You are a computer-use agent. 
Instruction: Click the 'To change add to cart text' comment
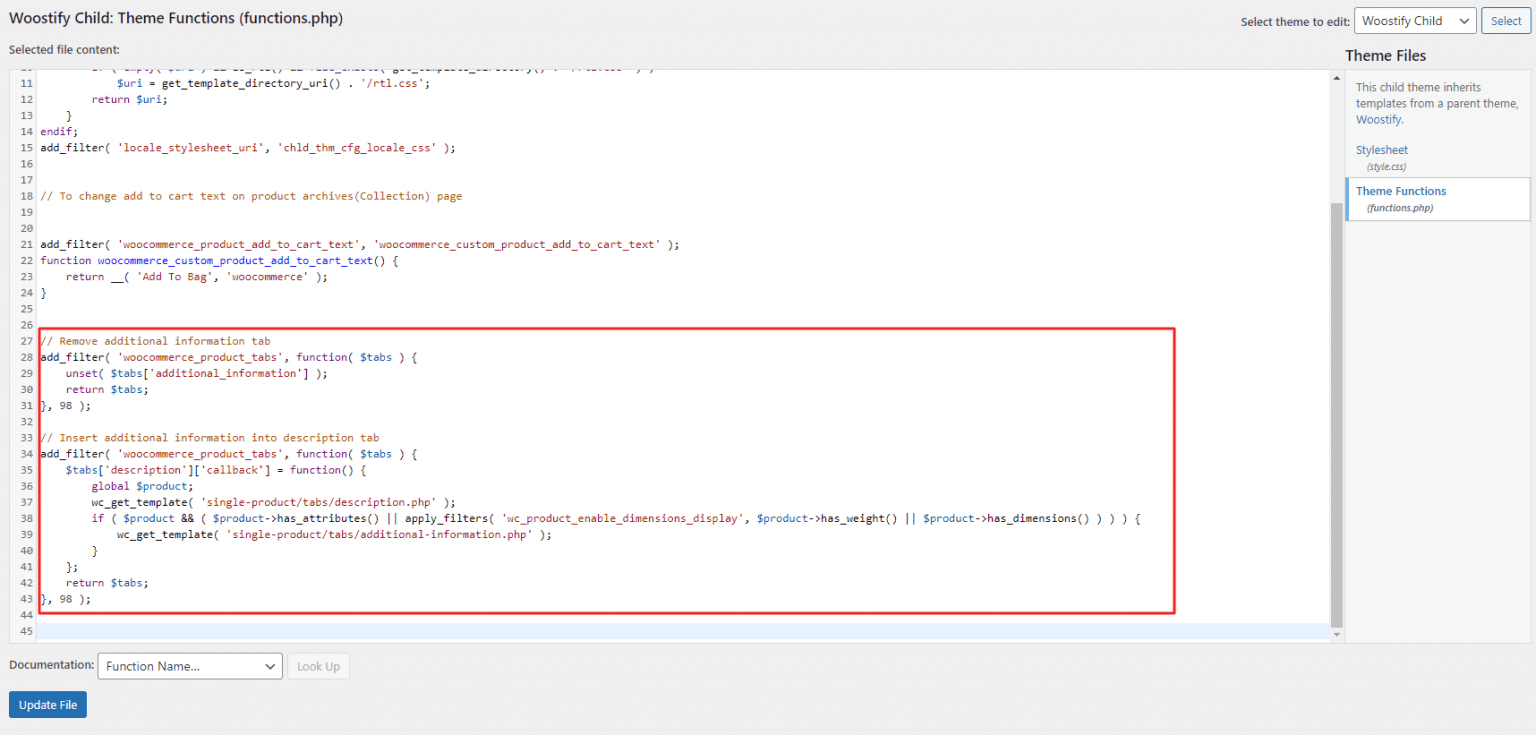(x=251, y=196)
